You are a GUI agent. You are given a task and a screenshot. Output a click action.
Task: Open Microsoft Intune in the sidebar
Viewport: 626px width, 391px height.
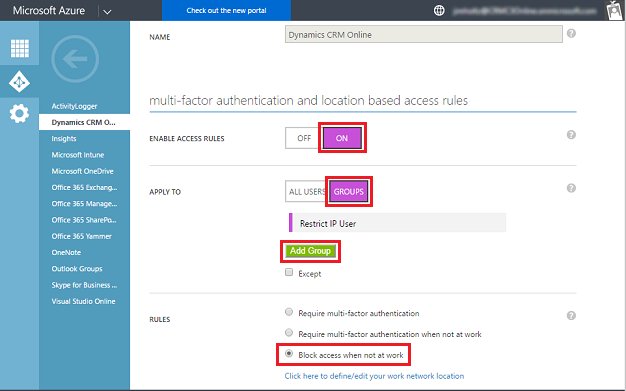coord(78,155)
